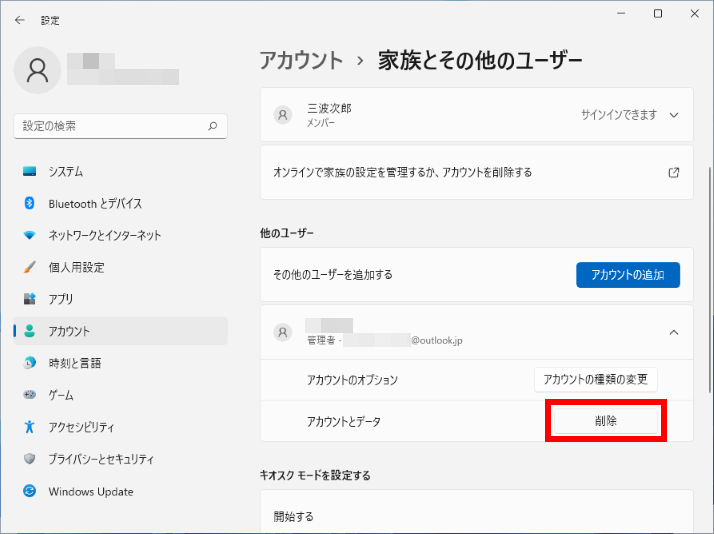This screenshot has height=534, width=714.
Task: Go back using the arrow icon
Action: click(20, 20)
